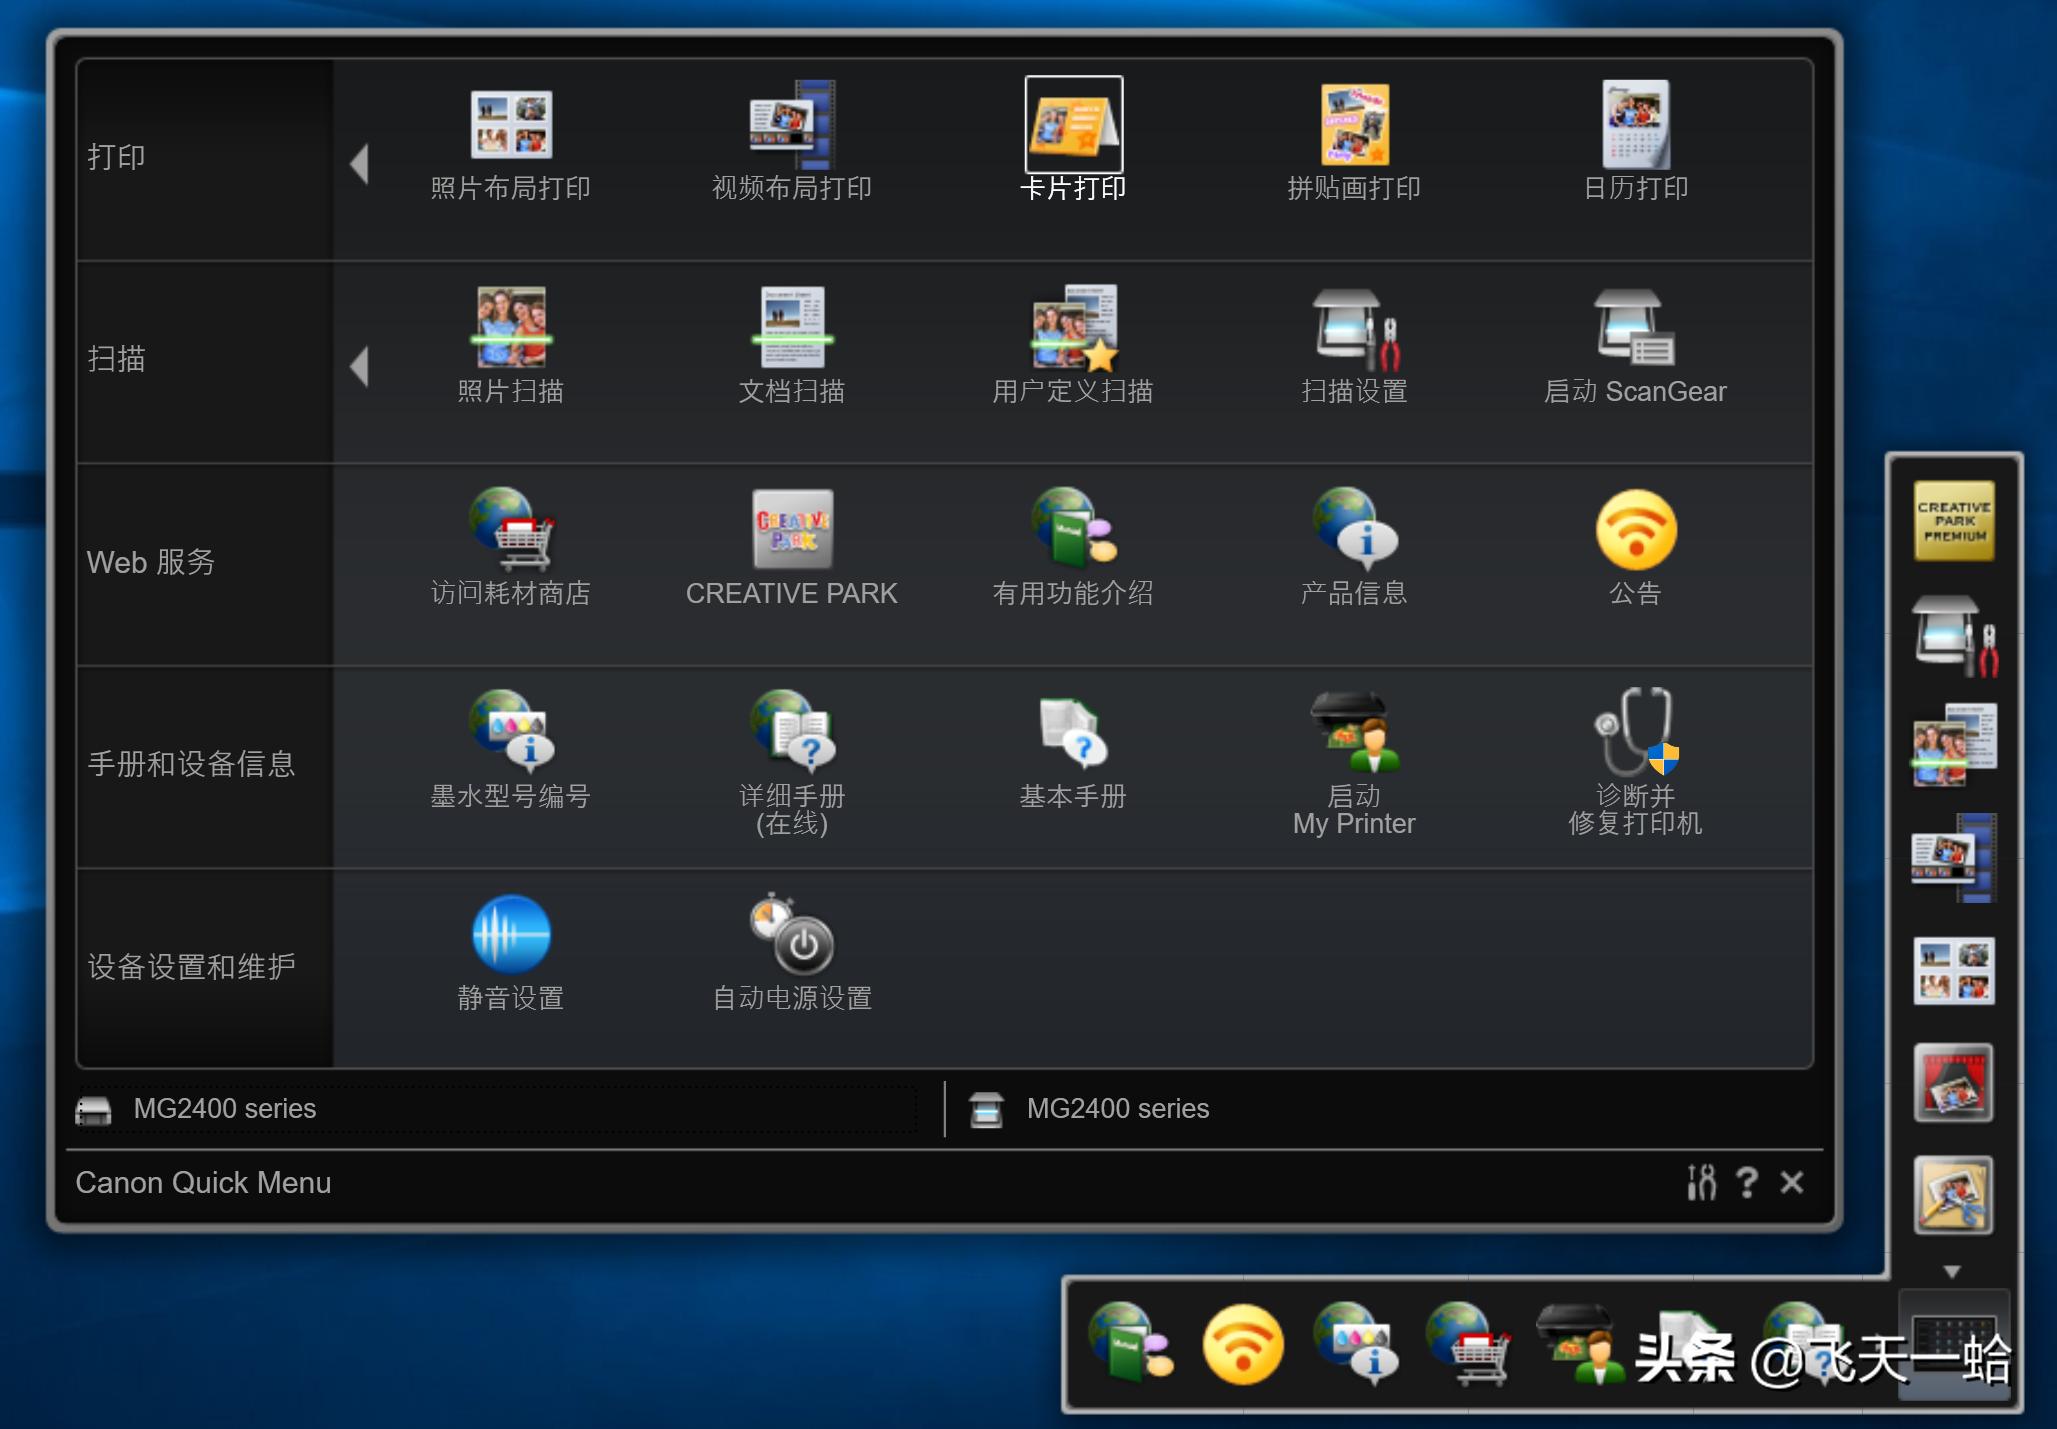Click the help question mark button
This screenshot has height=1429, width=2057.
pyautogui.click(x=1747, y=1183)
